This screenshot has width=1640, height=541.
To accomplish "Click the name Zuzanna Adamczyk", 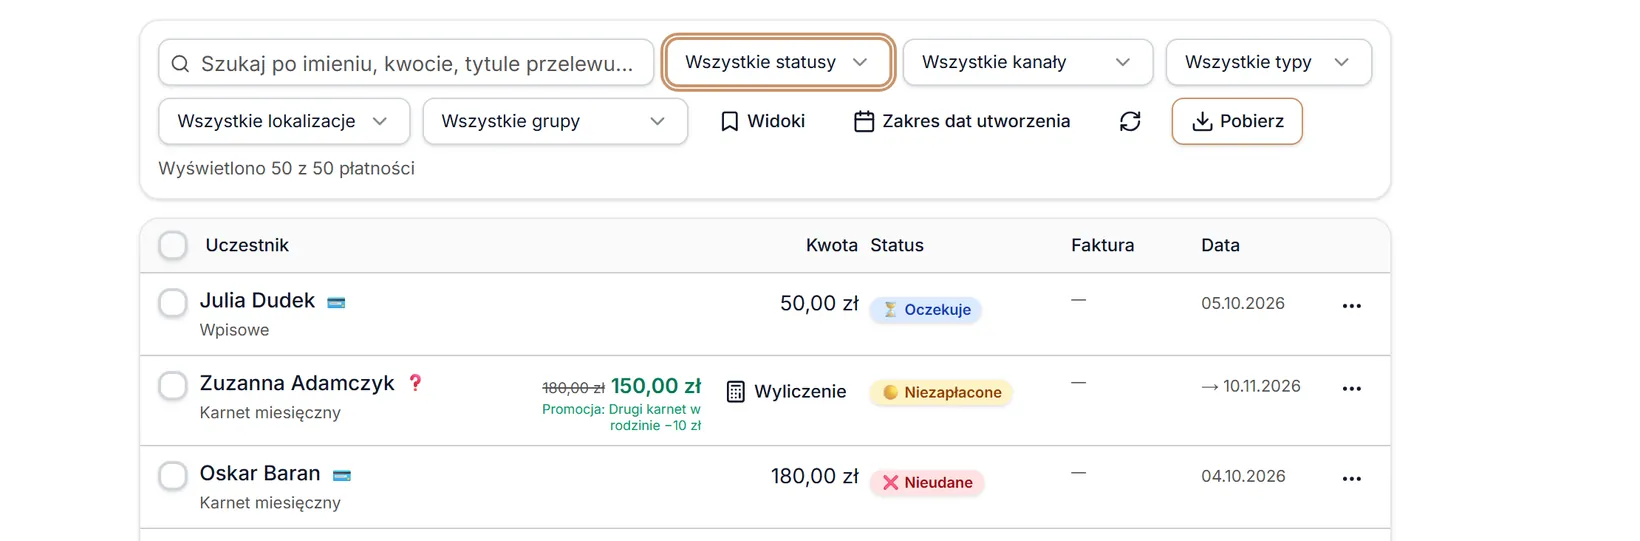I will tap(297, 383).
